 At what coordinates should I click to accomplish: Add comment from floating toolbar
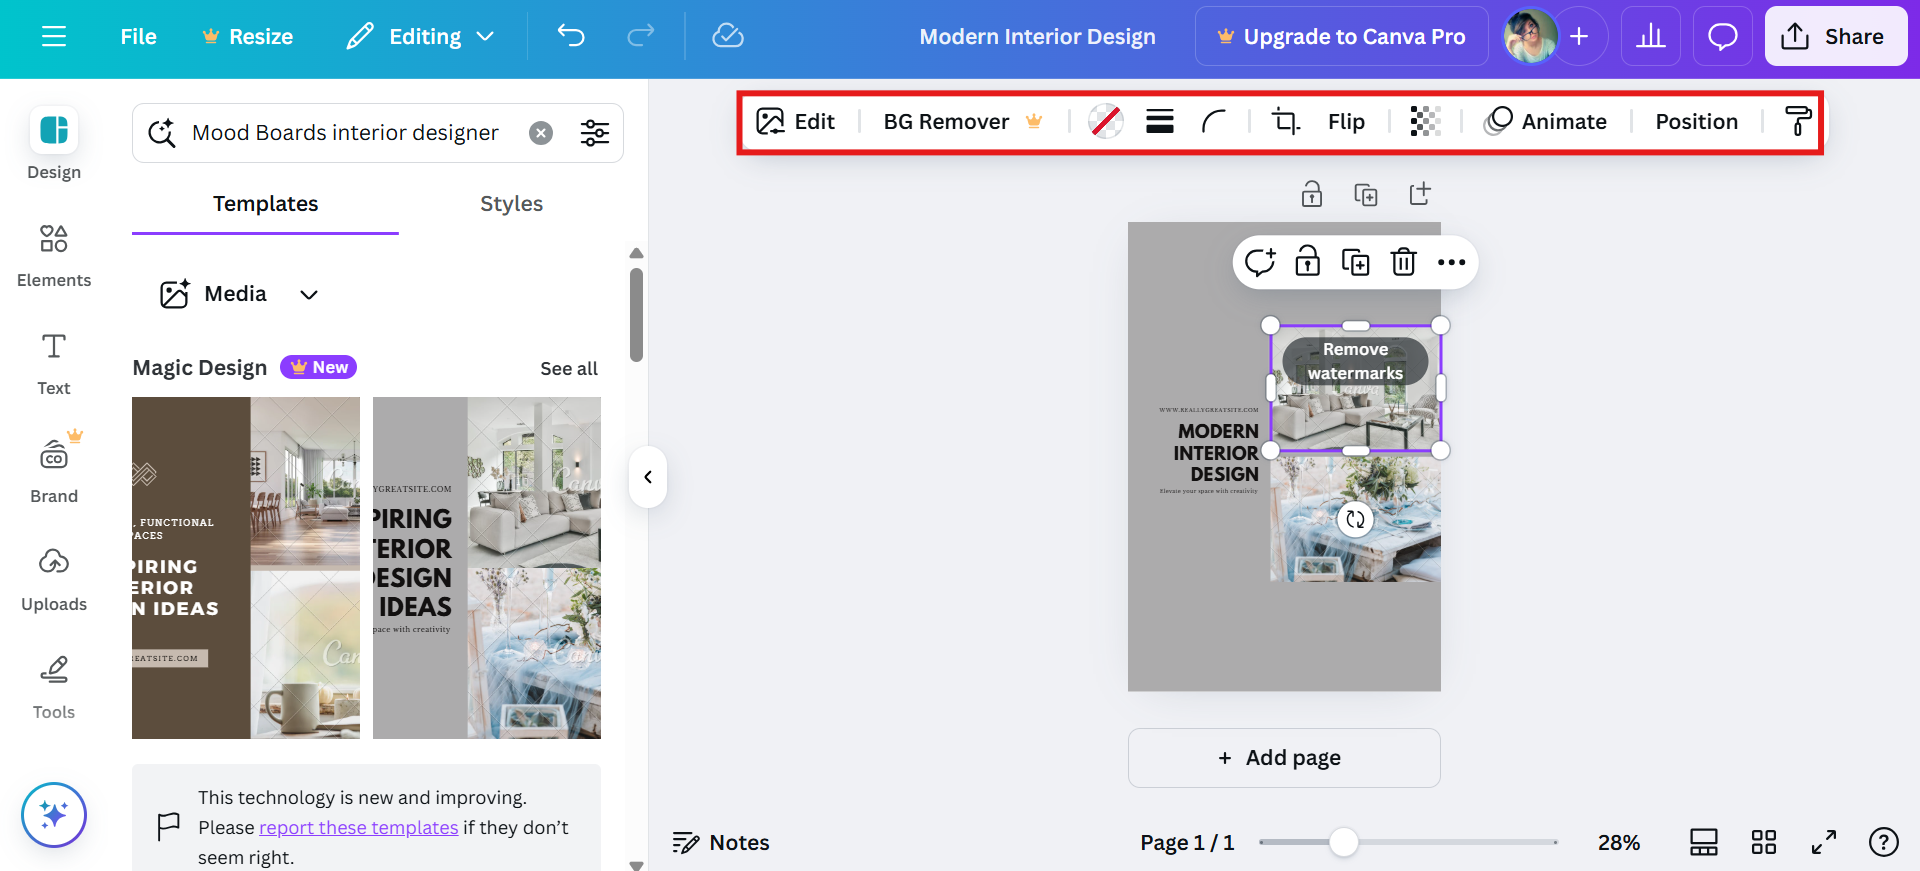[x=1260, y=262]
